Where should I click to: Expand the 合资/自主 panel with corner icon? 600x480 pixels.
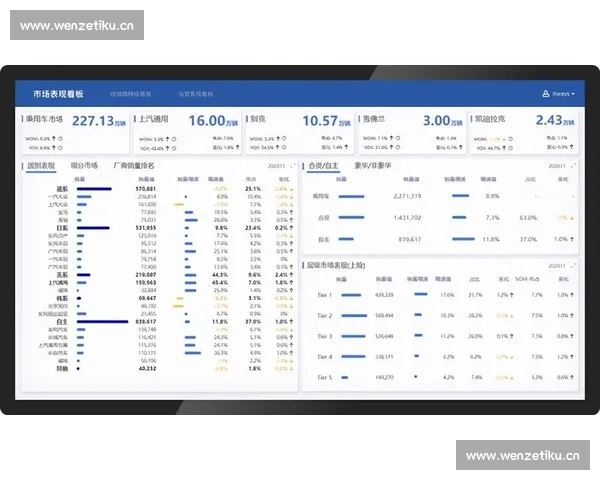[x=572, y=166]
